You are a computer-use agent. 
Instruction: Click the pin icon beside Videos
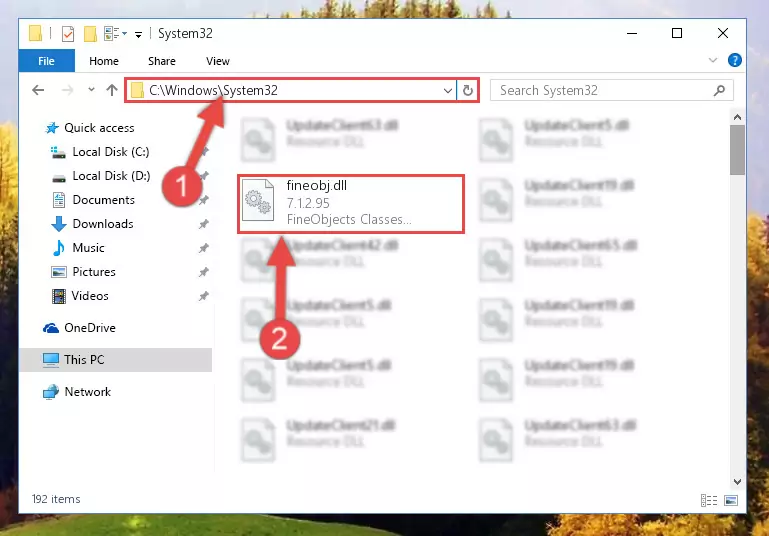pos(204,296)
